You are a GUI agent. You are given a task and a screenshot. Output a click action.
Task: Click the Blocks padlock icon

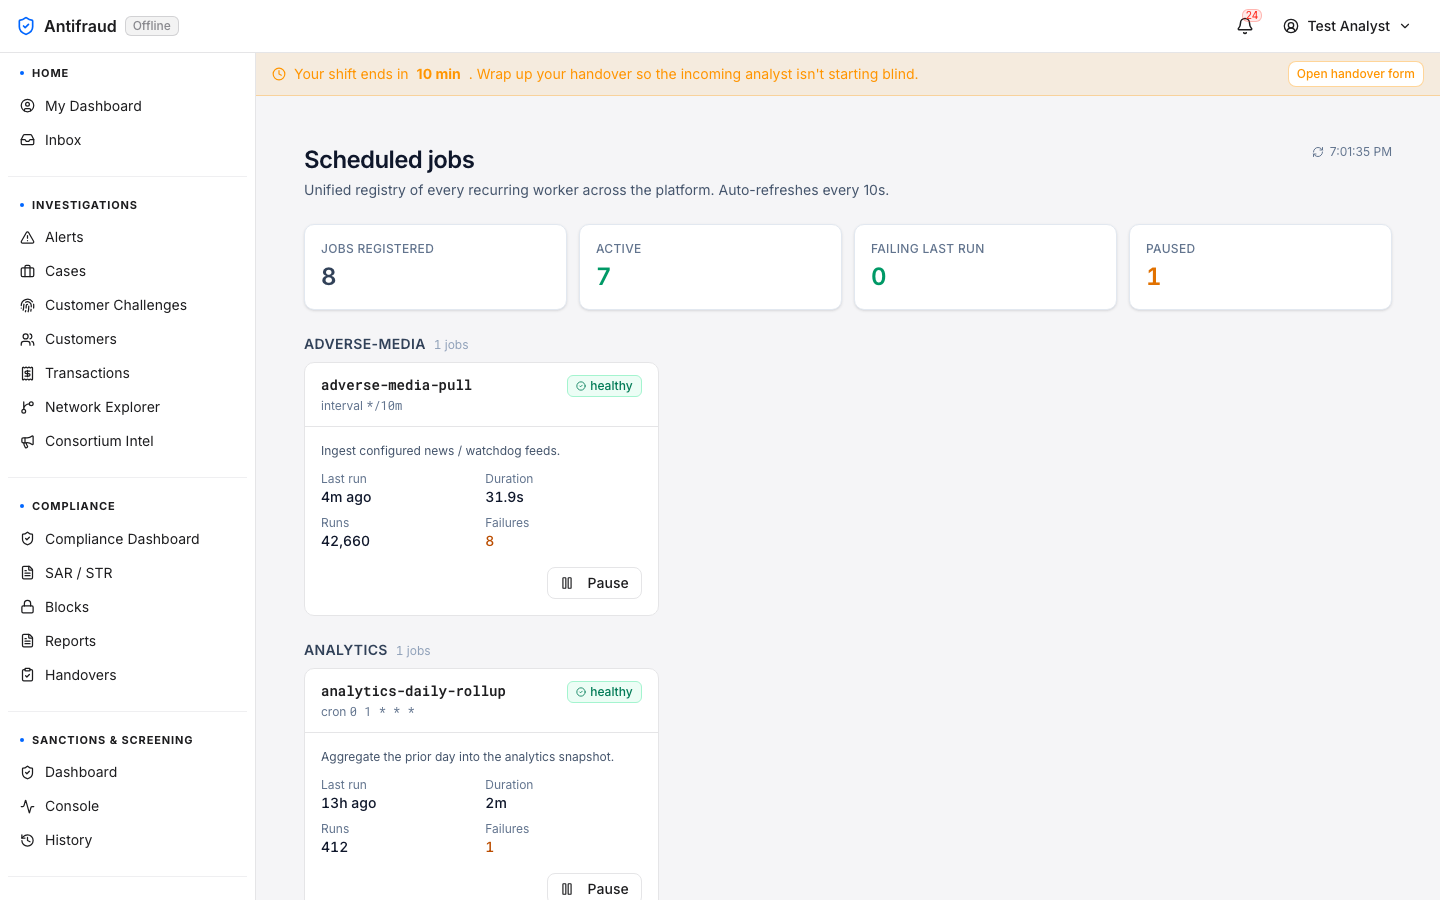(x=28, y=607)
